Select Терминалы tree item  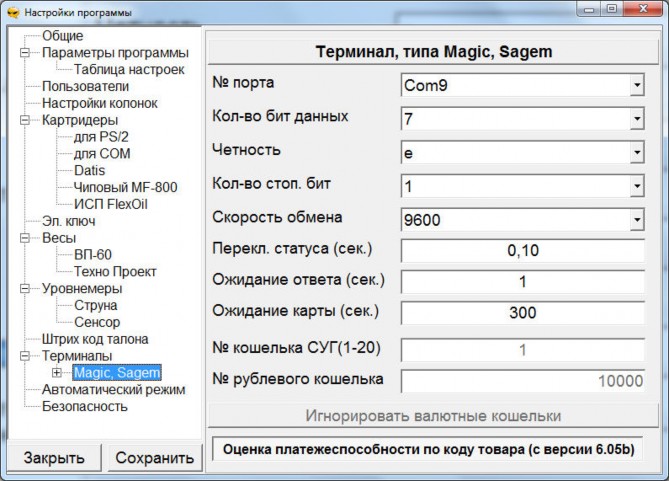(x=77, y=356)
